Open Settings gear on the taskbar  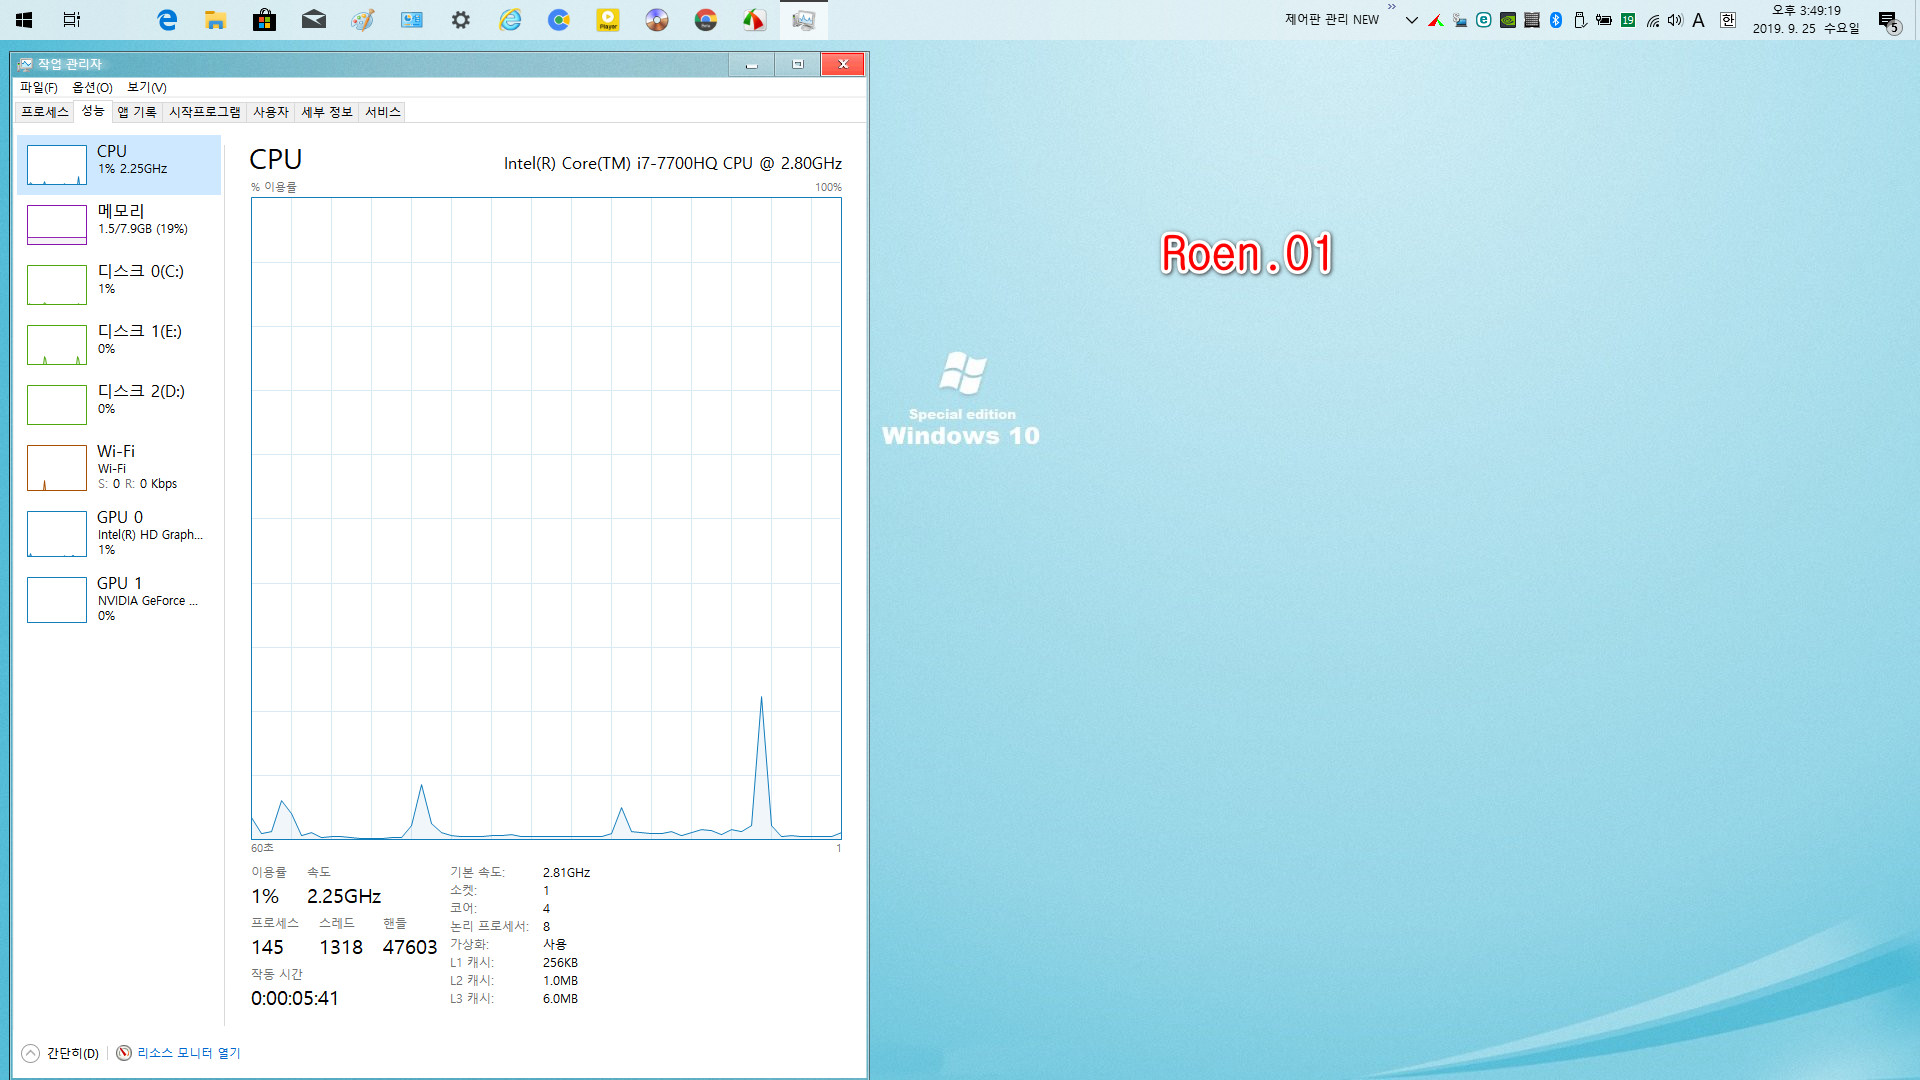(x=460, y=19)
